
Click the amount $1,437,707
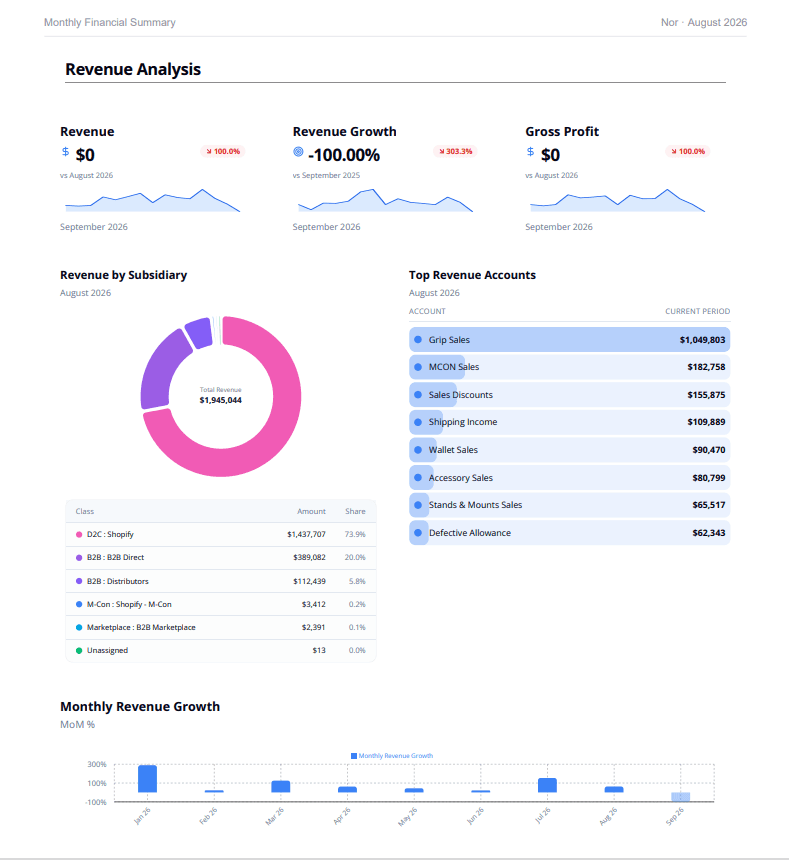[x=306, y=534]
